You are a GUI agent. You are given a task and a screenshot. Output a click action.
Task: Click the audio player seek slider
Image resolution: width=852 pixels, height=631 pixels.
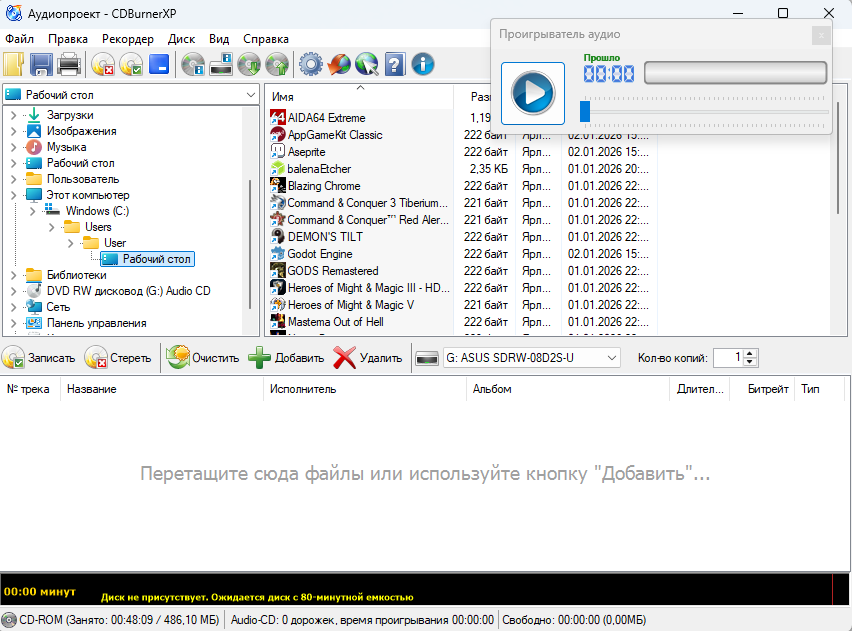point(704,110)
